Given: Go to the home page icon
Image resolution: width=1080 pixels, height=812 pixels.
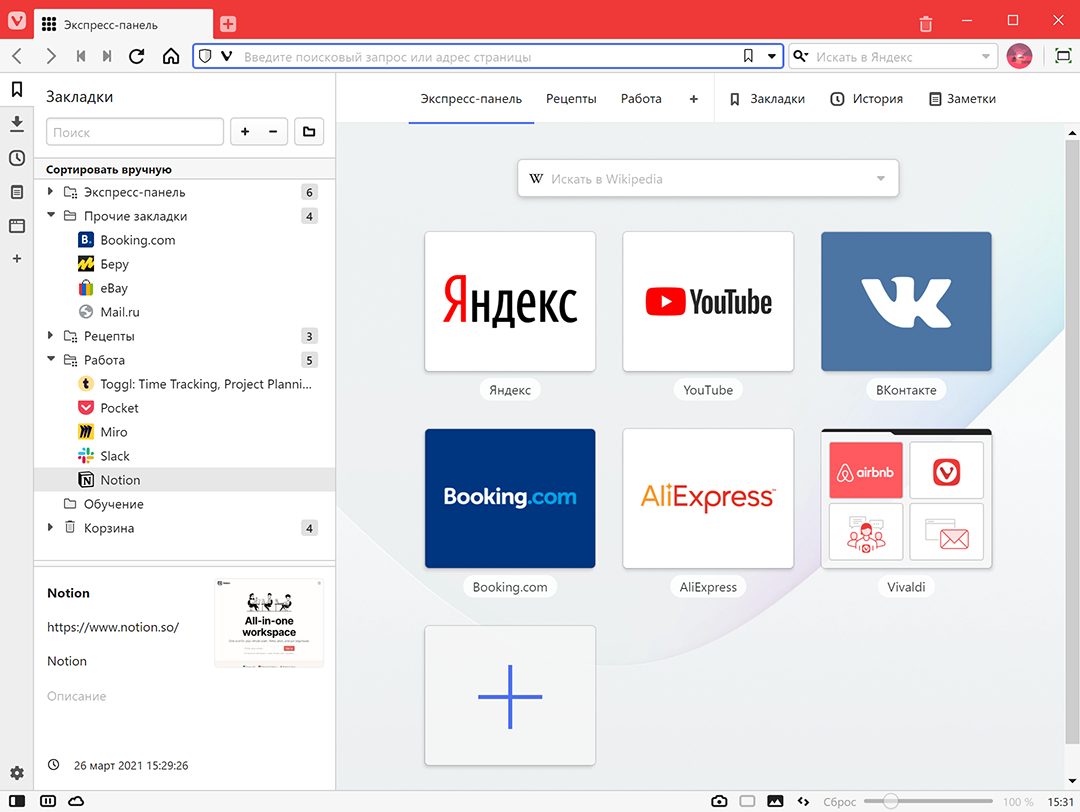Looking at the screenshot, I should point(171,56).
